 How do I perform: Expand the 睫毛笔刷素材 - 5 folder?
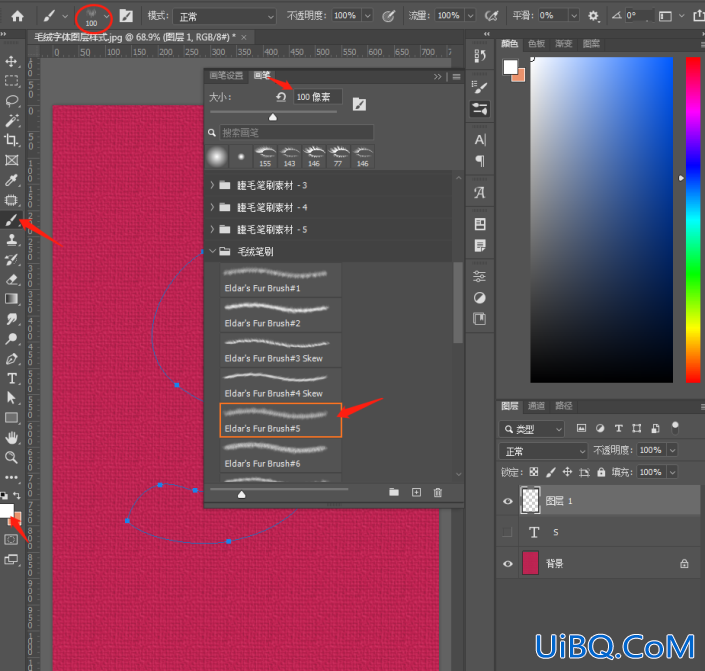[x=212, y=229]
